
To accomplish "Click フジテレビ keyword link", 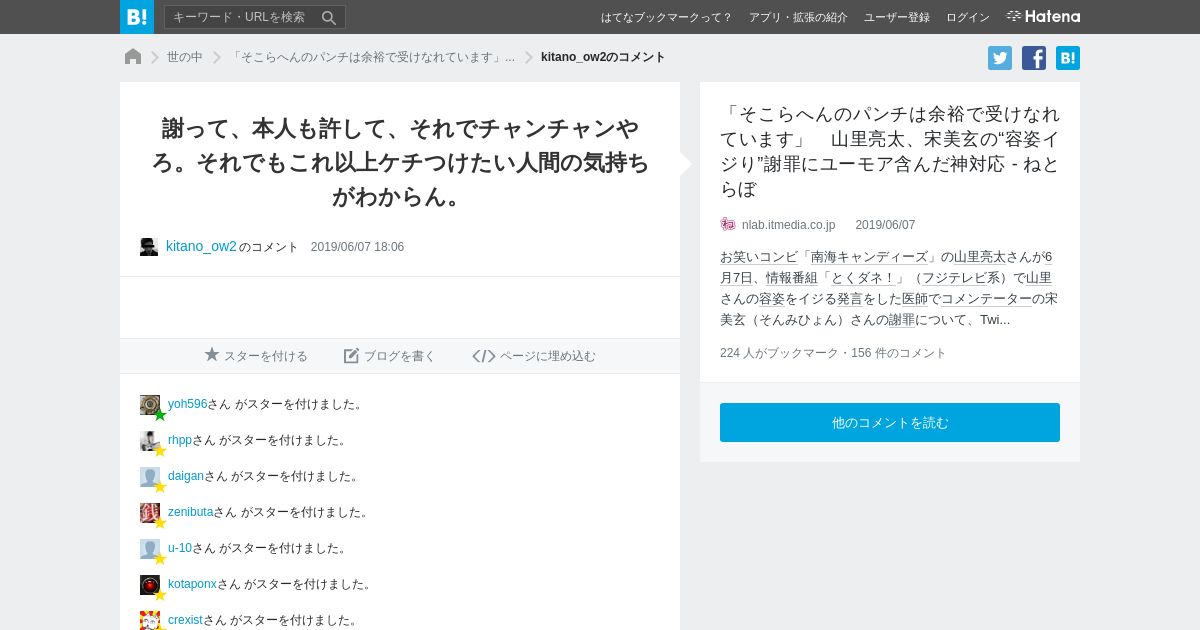I will [954, 278].
